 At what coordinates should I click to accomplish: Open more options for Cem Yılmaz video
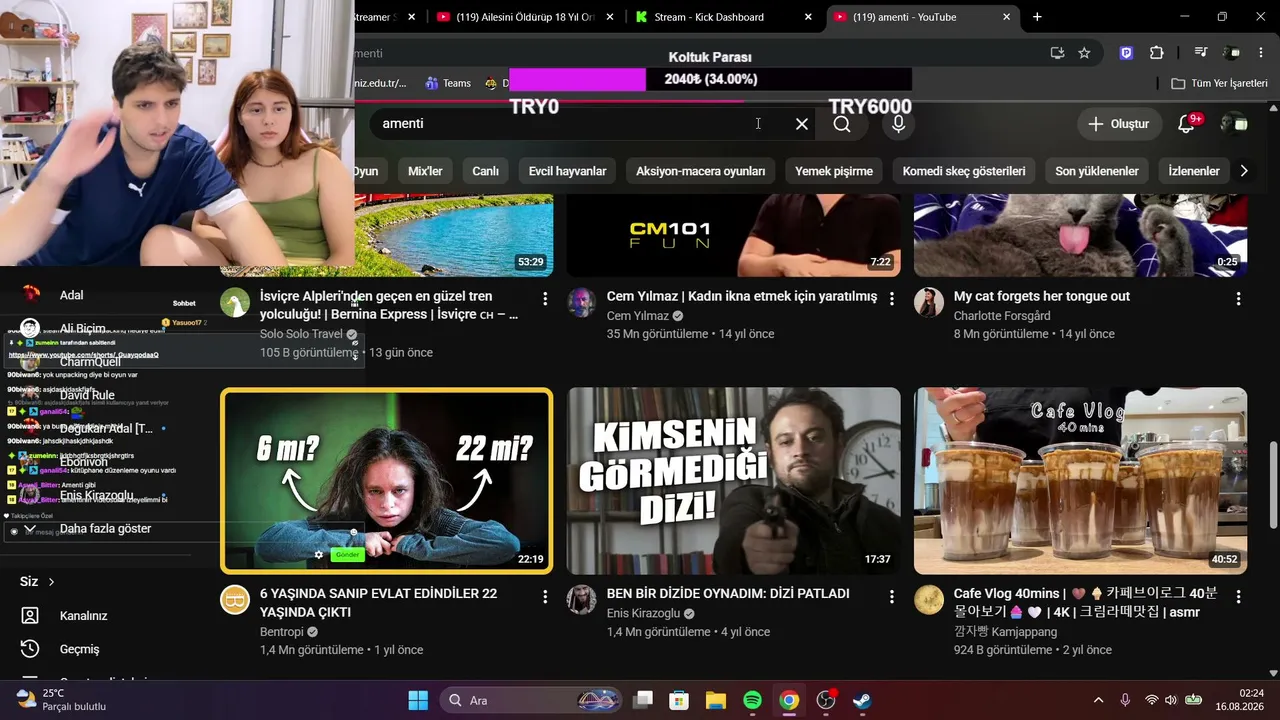892,298
